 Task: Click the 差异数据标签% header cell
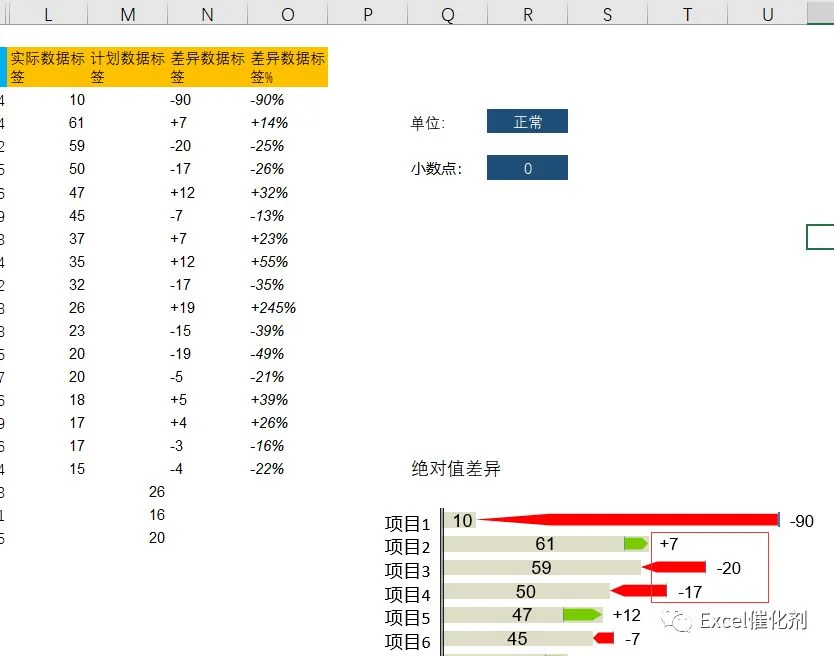288,67
